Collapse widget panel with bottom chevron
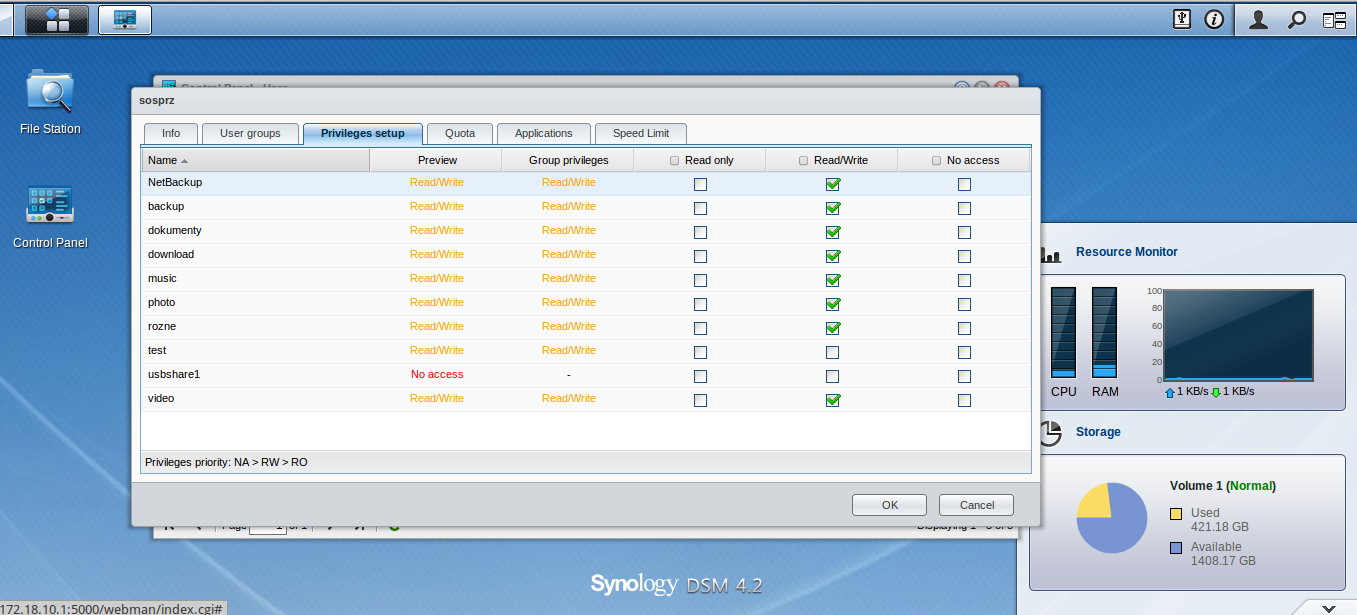This screenshot has width=1357, height=615. point(1329,607)
